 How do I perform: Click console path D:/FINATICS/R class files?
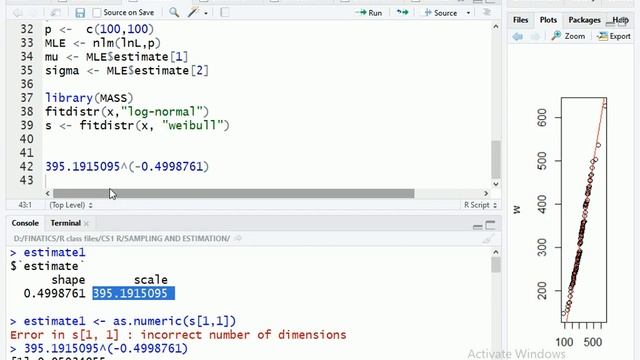pyautogui.click(x=122, y=238)
